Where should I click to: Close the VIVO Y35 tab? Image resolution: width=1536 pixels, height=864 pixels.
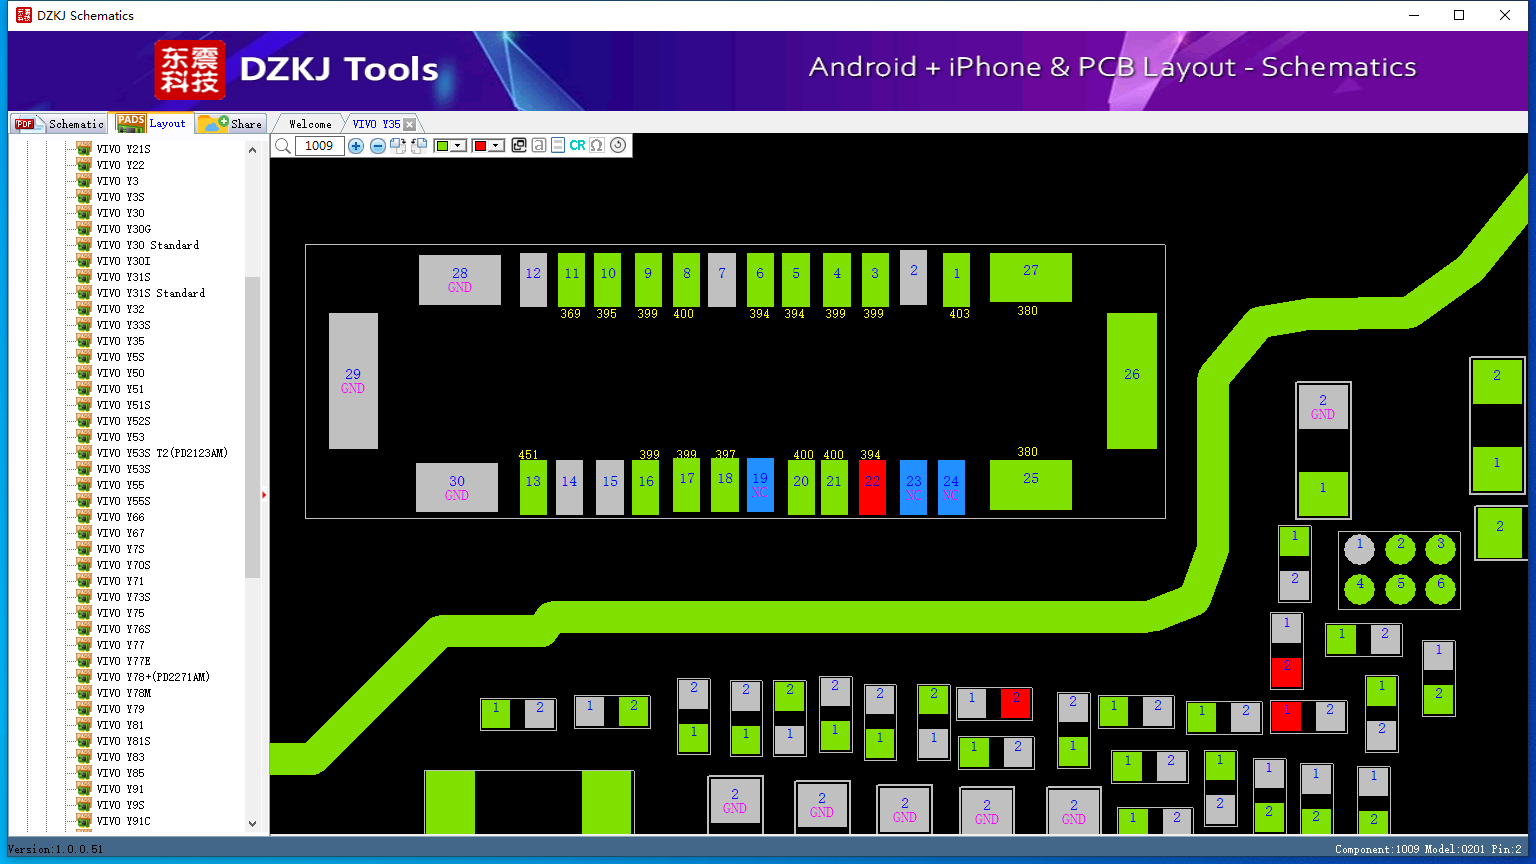click(410, 124)
